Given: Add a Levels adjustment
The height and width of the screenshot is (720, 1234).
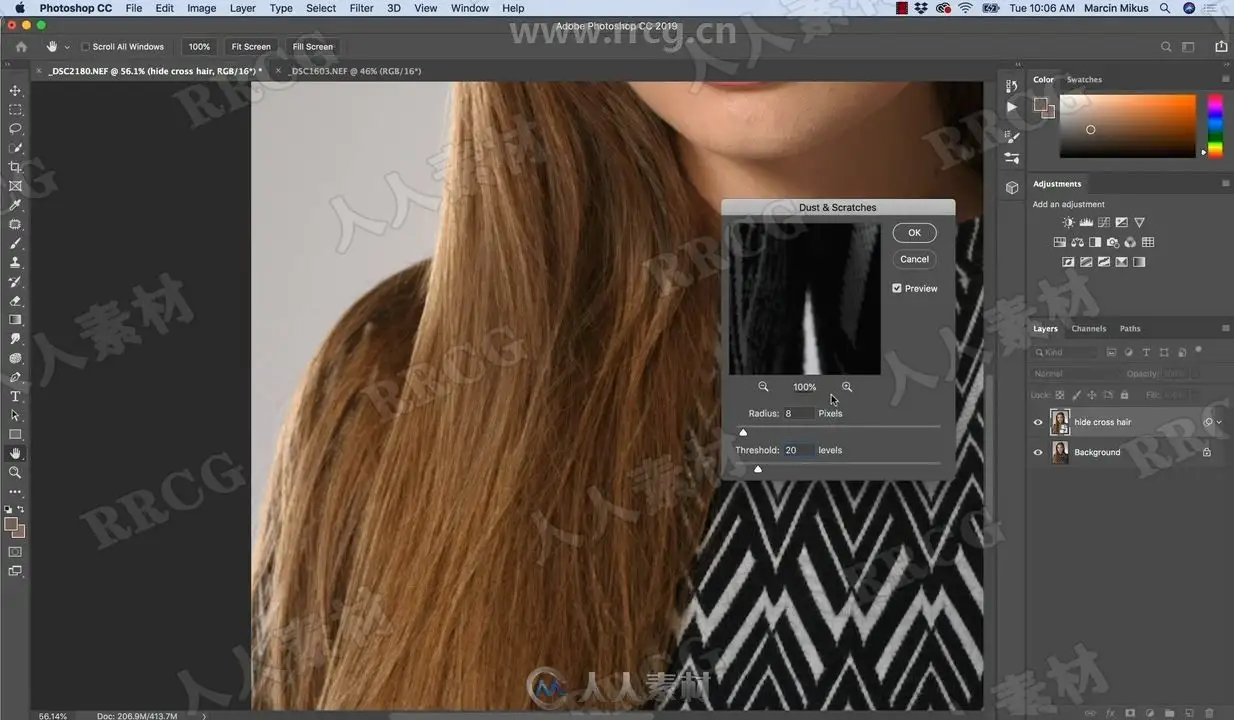Looking at the screenshot, I should click(1086, 223).
